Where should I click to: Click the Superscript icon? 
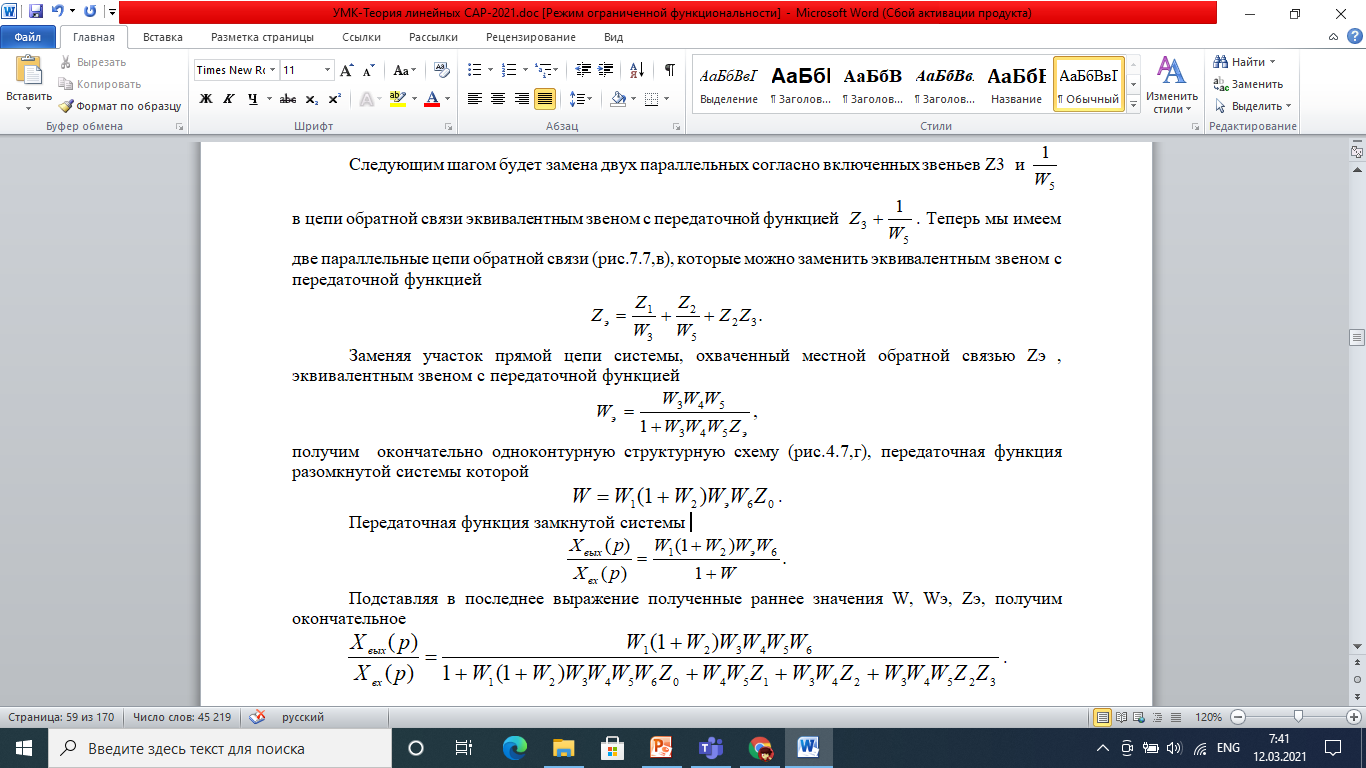[x=334, y=99]
